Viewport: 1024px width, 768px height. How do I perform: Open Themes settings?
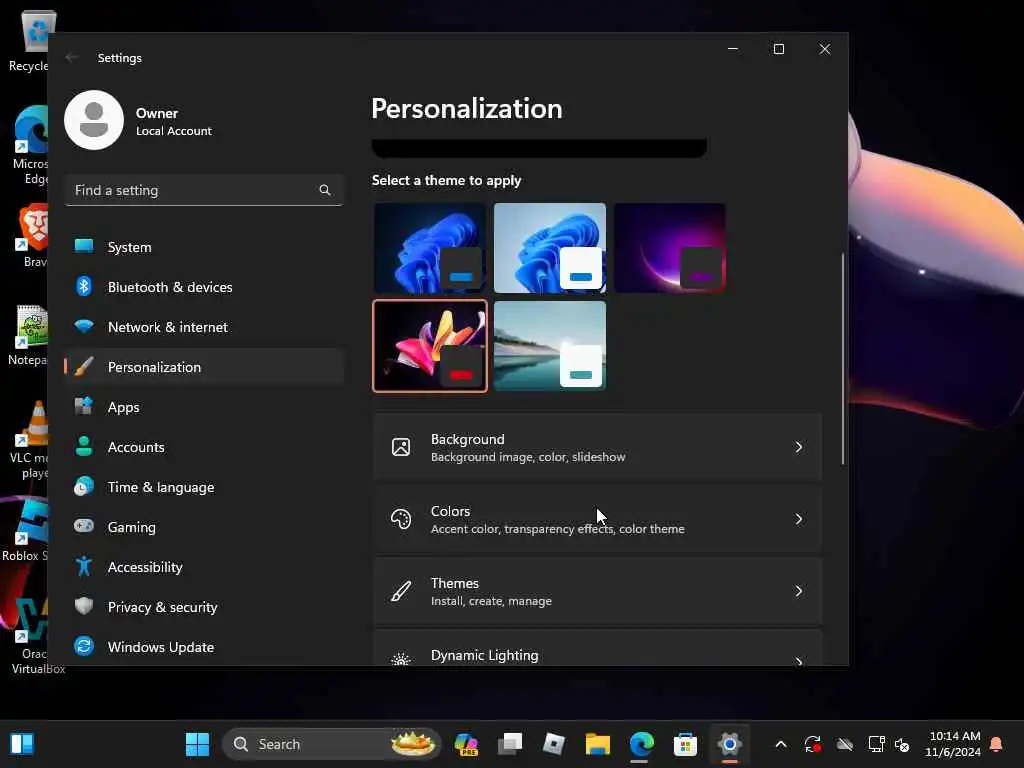[x=598, y=591]
